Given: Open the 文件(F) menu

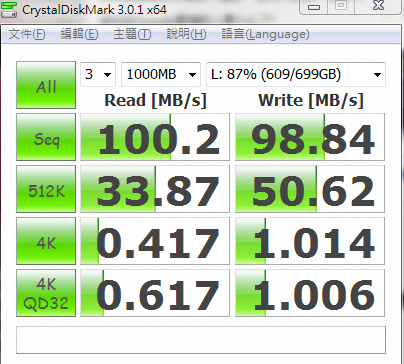Looking at the screenshot, I should (27, 34).
